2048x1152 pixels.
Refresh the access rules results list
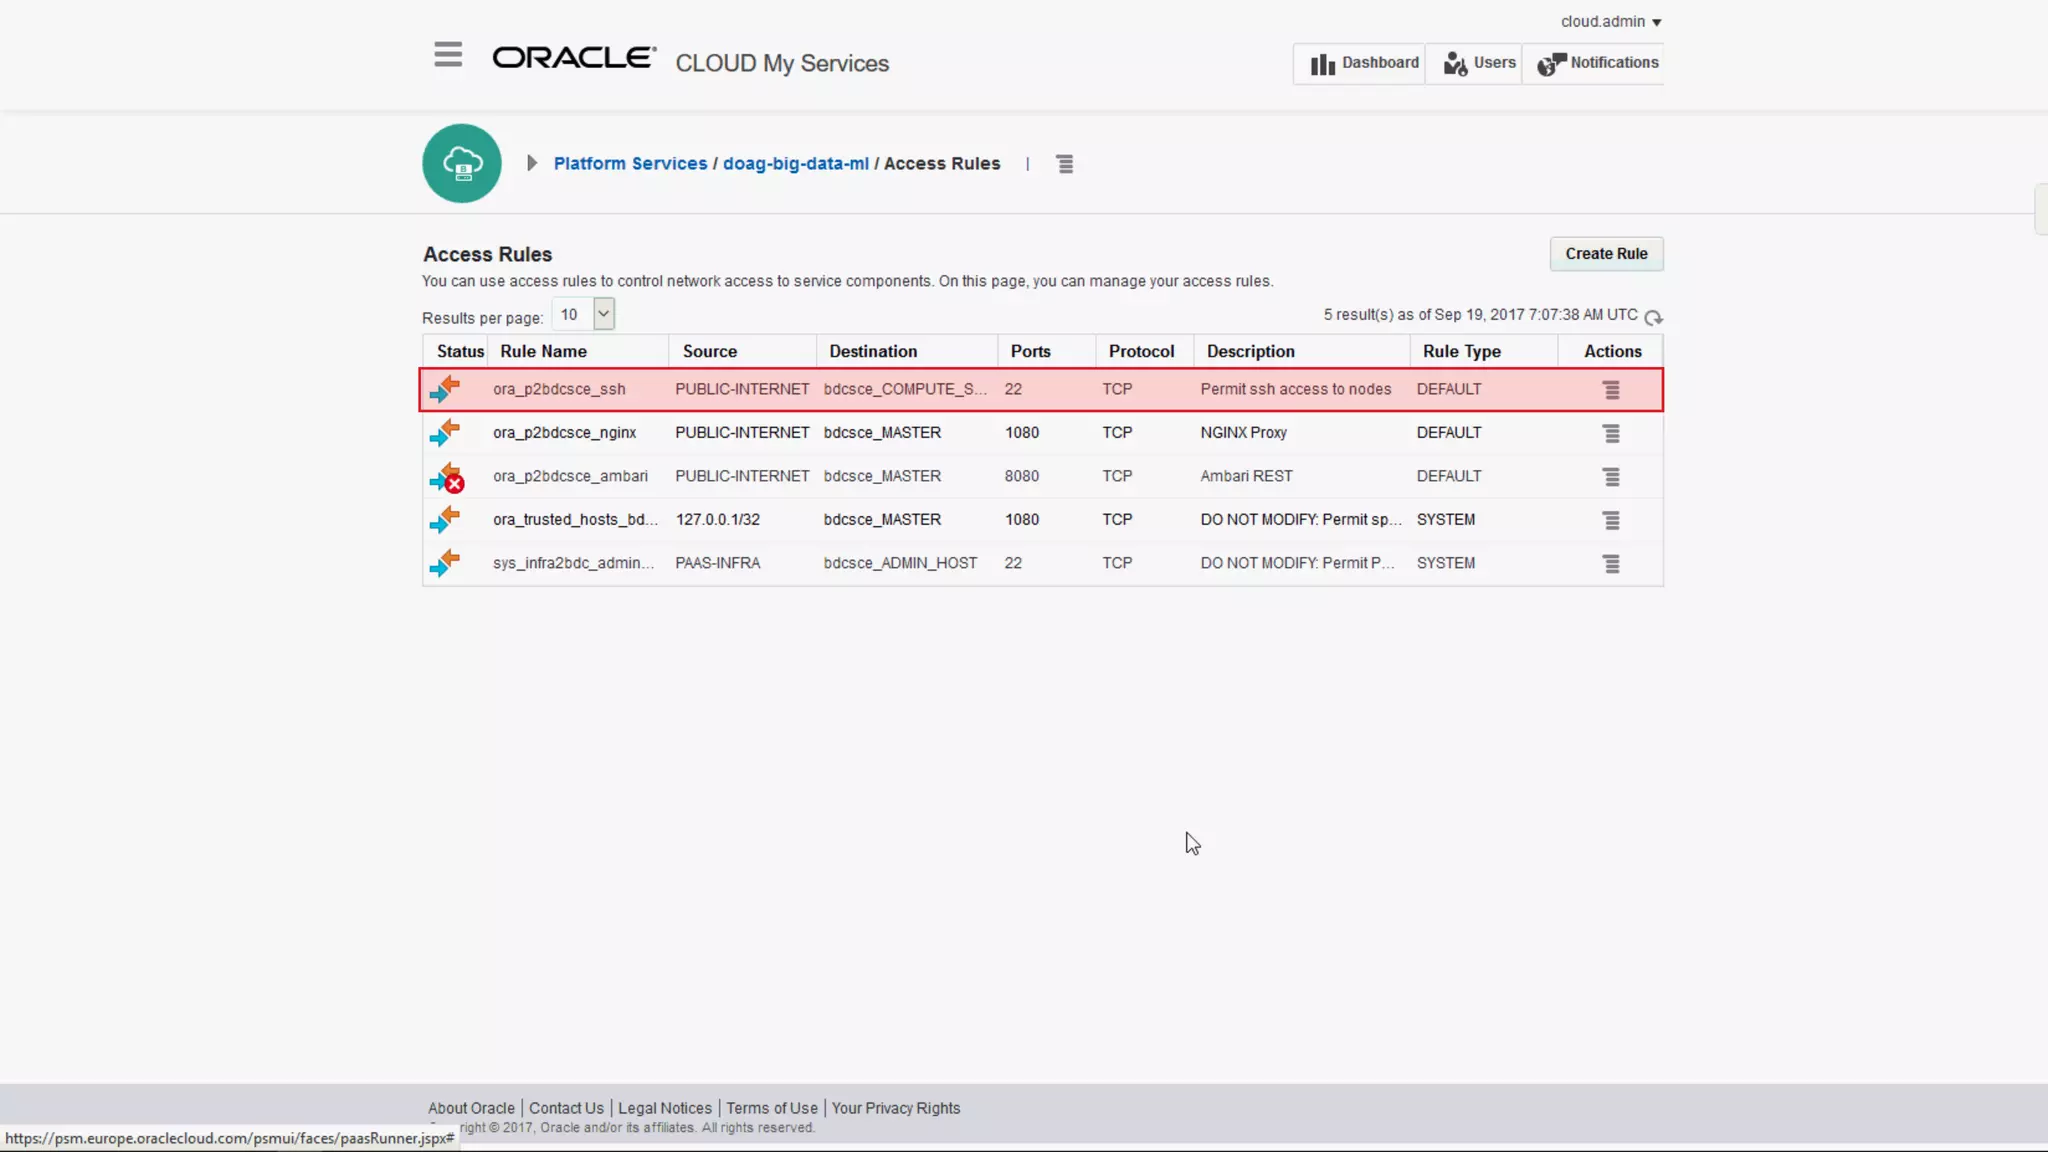pos(1653,317)
